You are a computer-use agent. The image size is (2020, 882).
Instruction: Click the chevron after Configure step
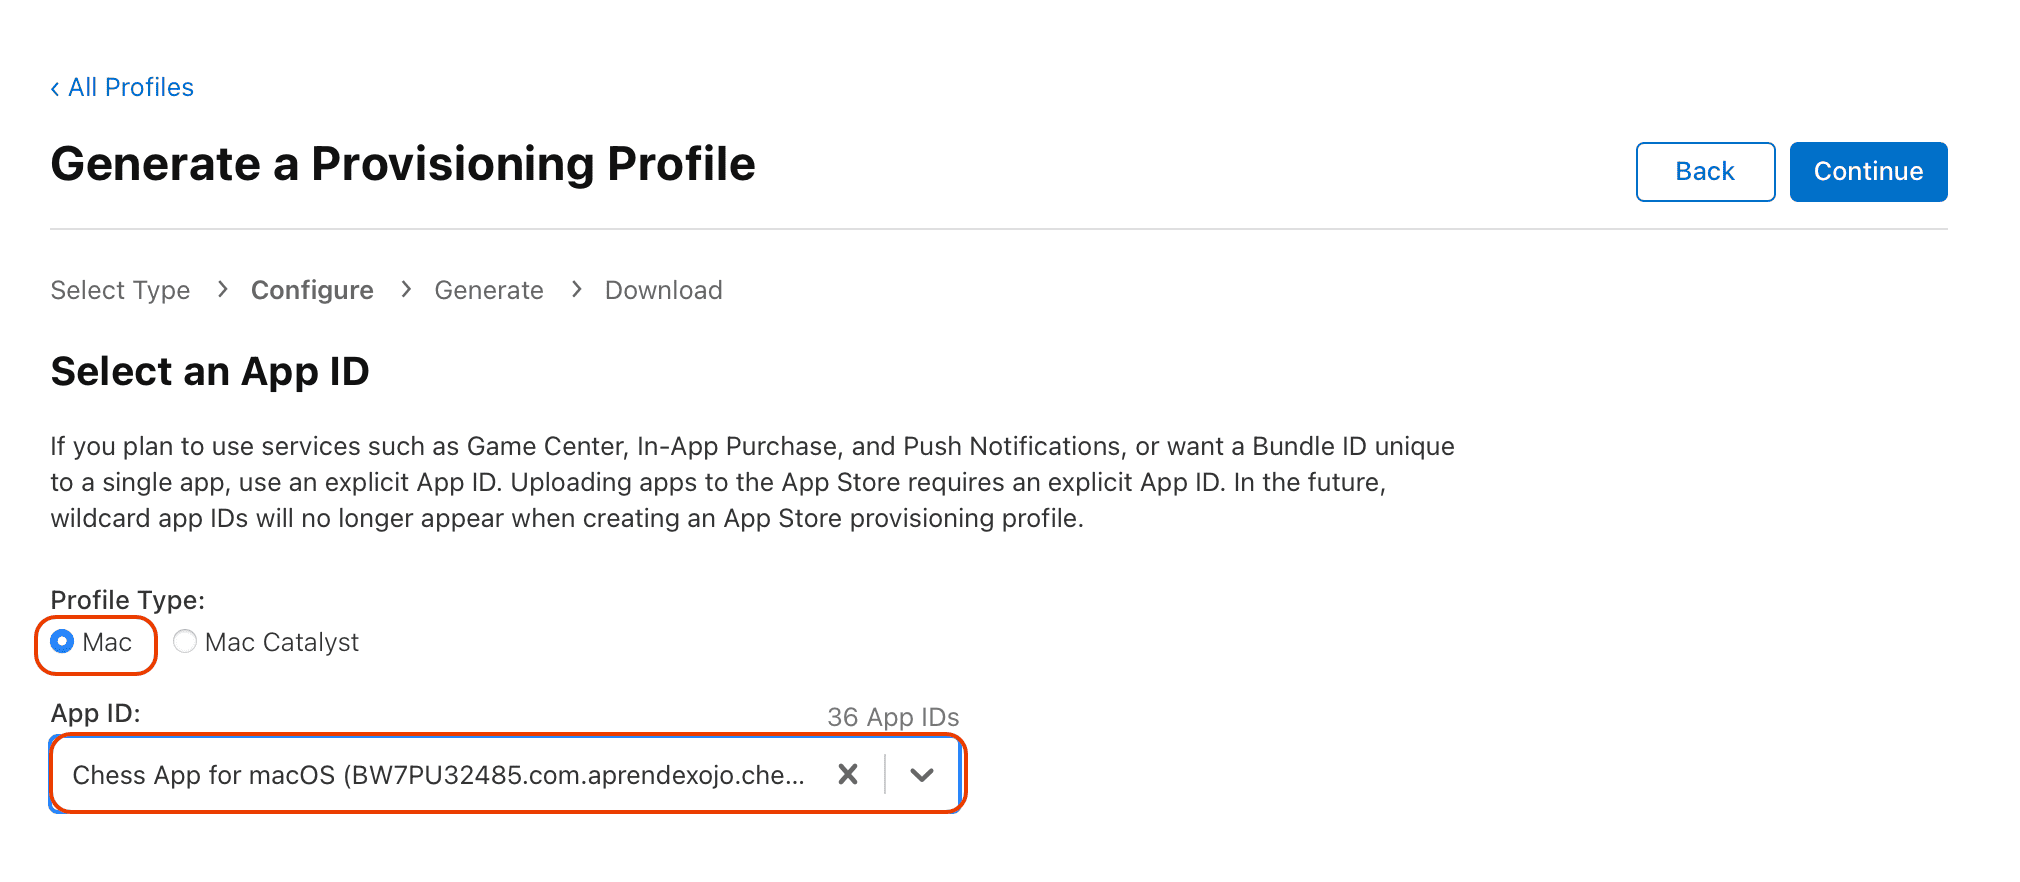[x=406, y=289]
